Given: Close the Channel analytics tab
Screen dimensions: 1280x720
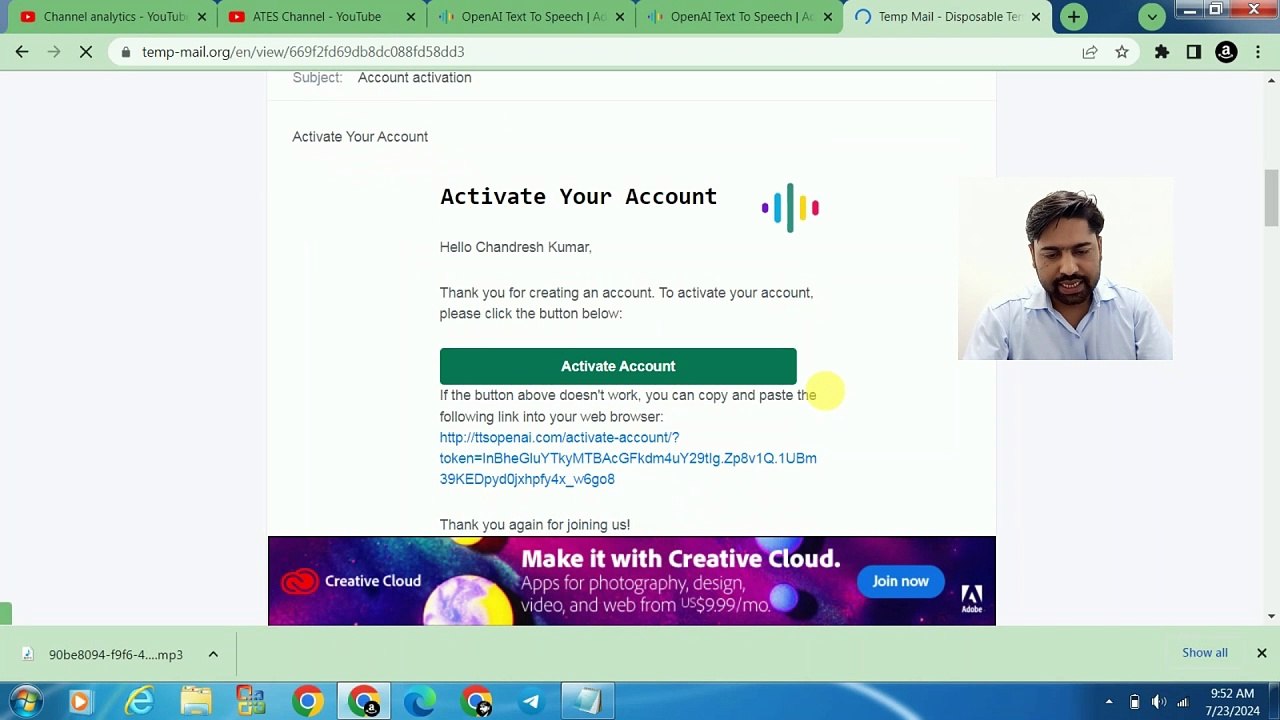Looking at the screenshot, I should 201,16.
